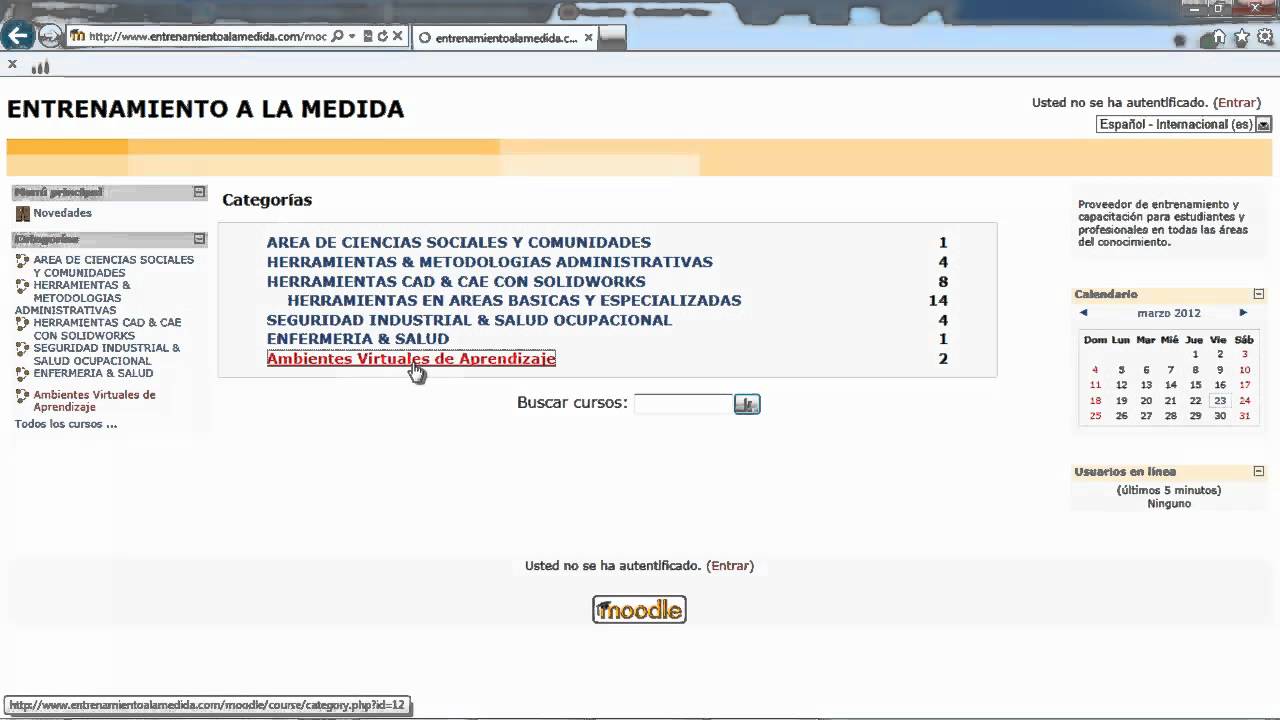Collapse the Menú principal block
This screenshot has height=720, width=1280.
[x=199, y=192]
